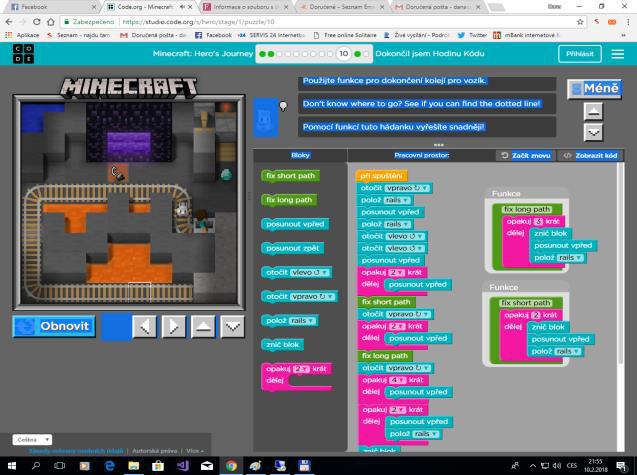The image size is (637, 475).
Task: Select the 'posunout zpět' toolbox block
Action: [x=292, y=248]
